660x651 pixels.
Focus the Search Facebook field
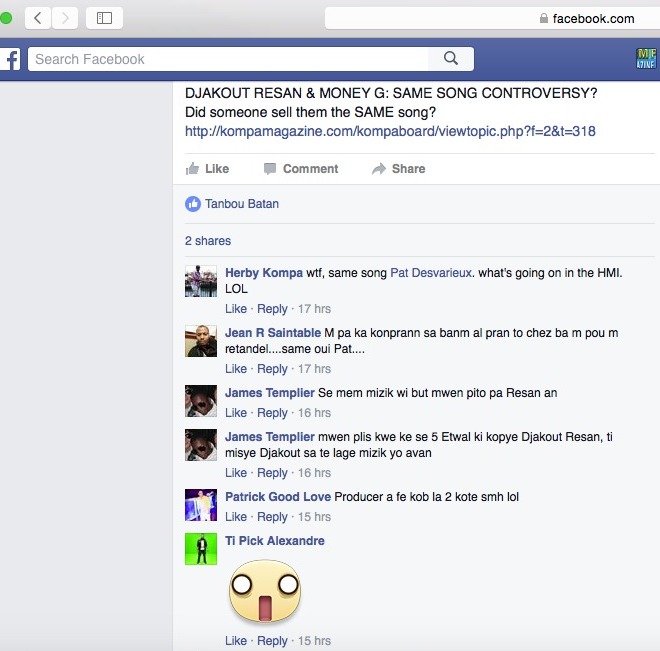click(228, 59)
